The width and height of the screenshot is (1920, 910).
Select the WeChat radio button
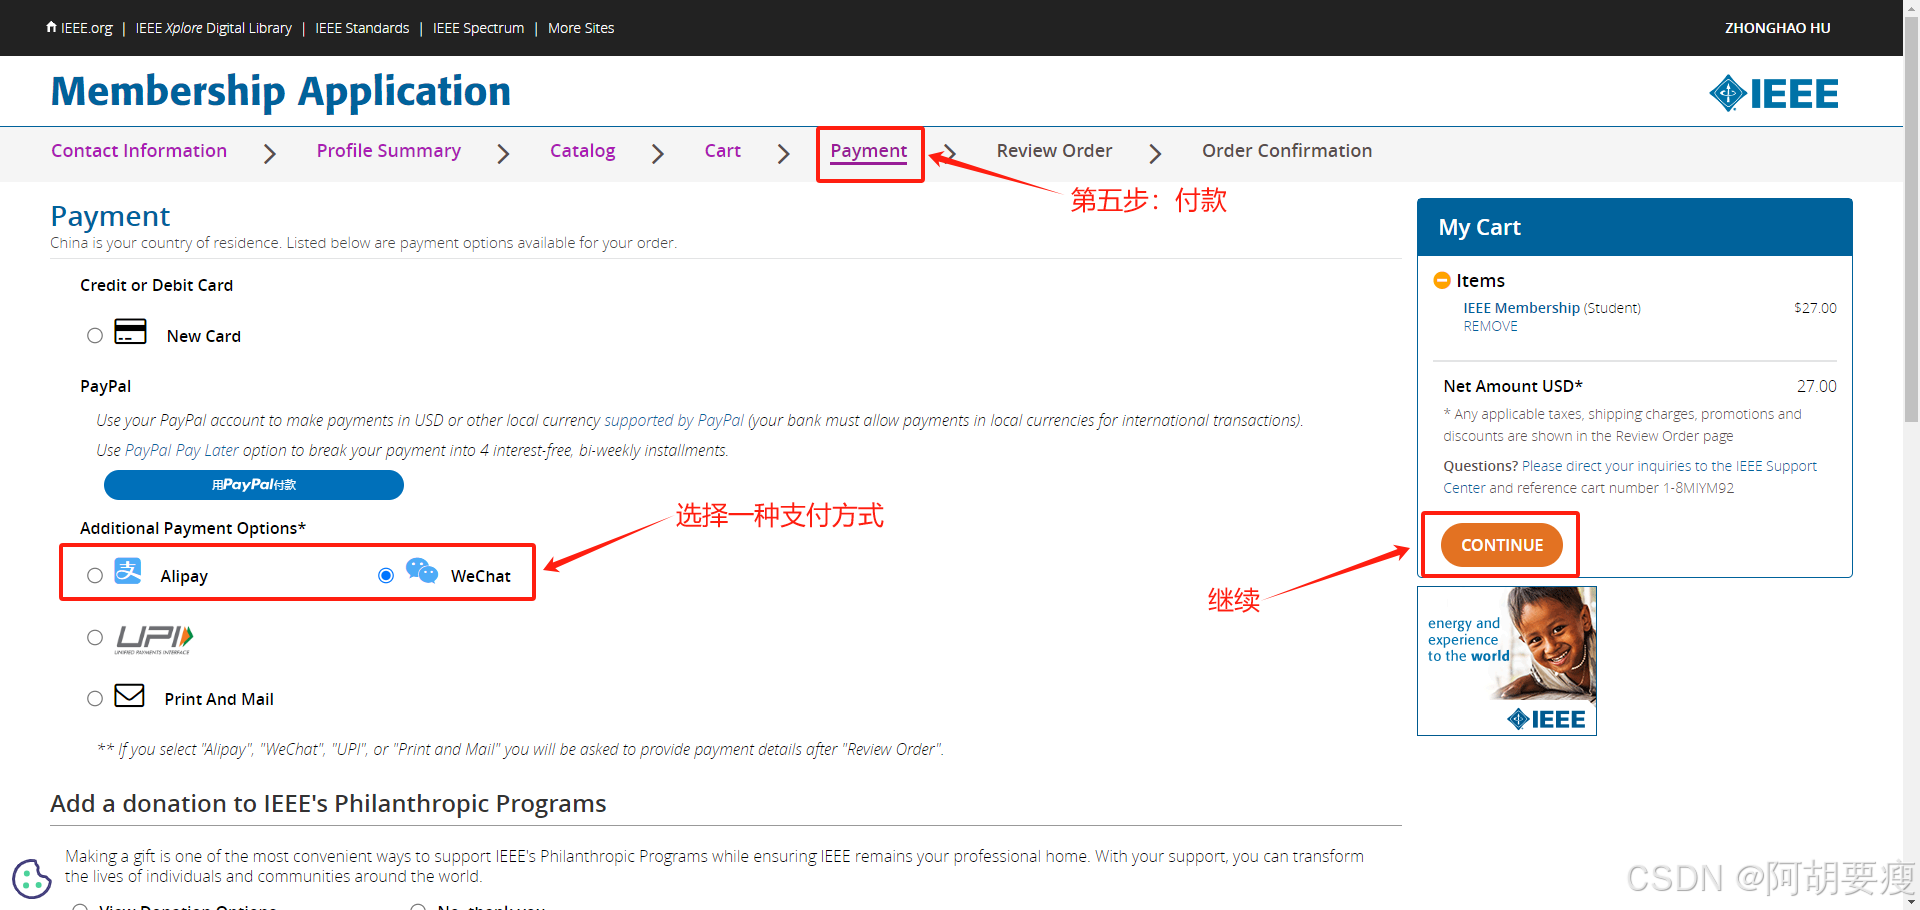pos(386,576)
